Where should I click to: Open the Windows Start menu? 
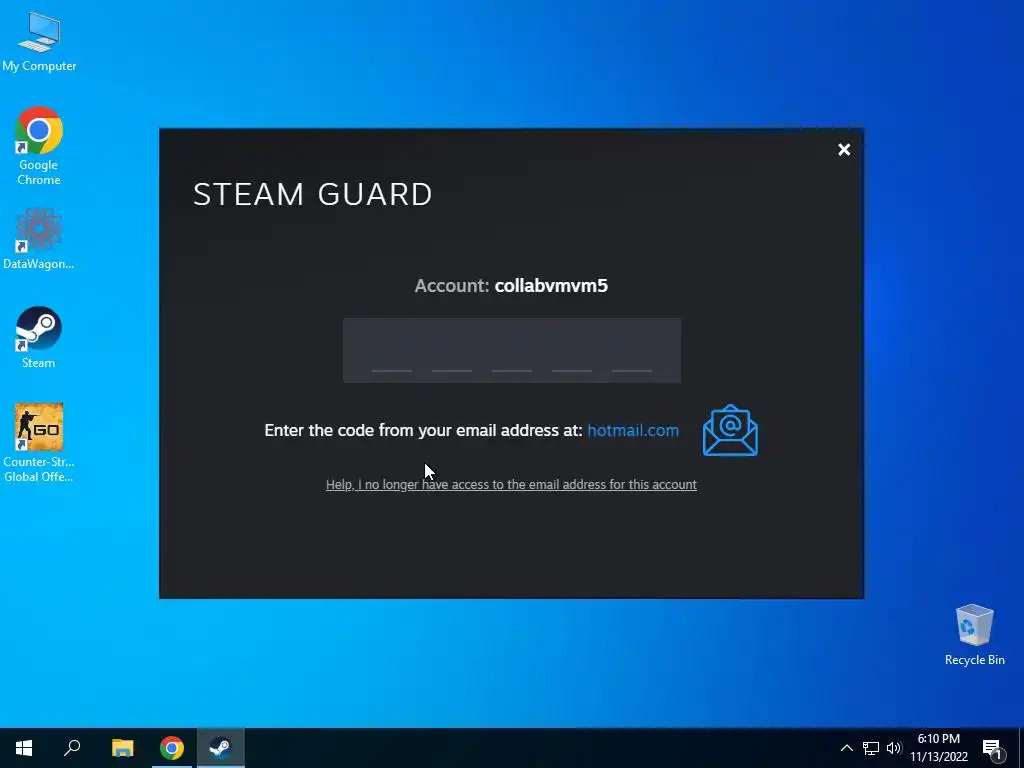pyautogui.click(x=24, y=748)
